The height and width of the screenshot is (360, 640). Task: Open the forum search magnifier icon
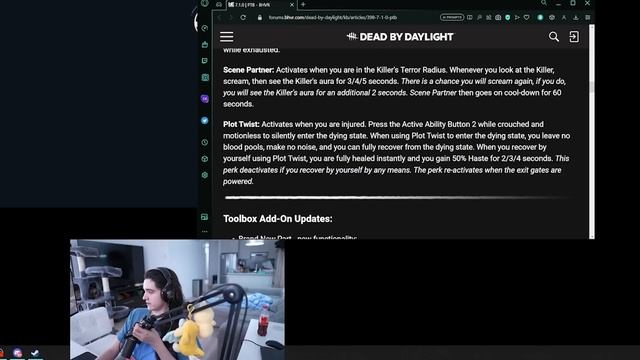coord(553,37)
